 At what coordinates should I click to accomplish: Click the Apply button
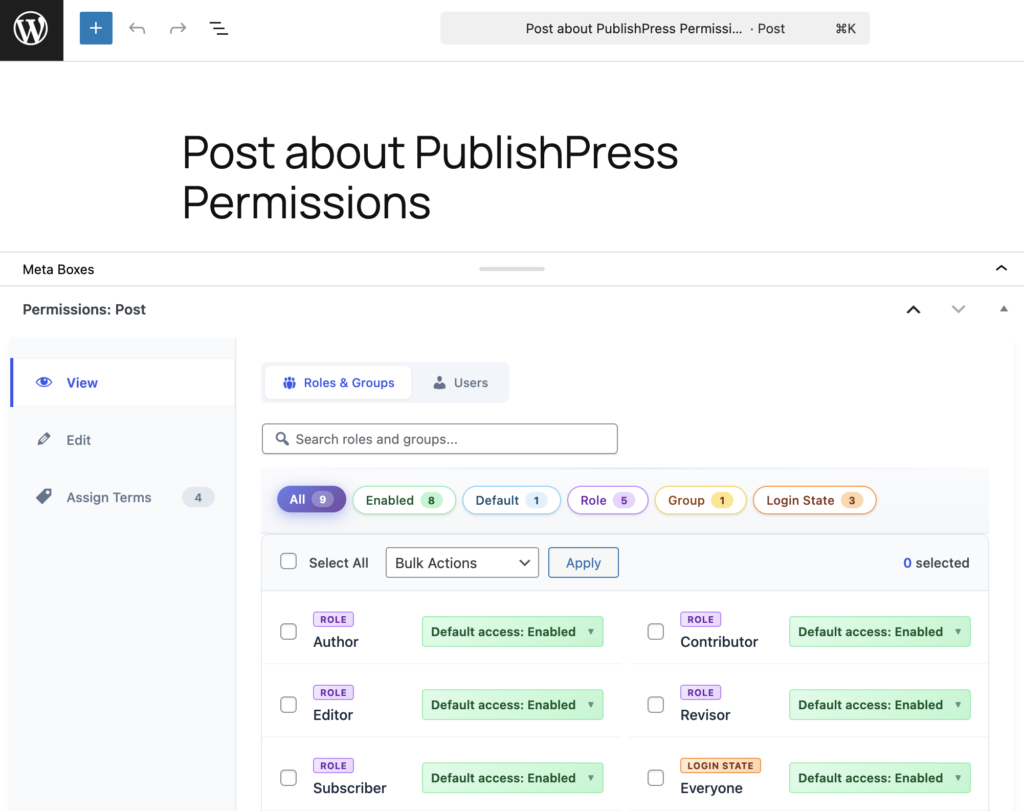click(583, 563)
